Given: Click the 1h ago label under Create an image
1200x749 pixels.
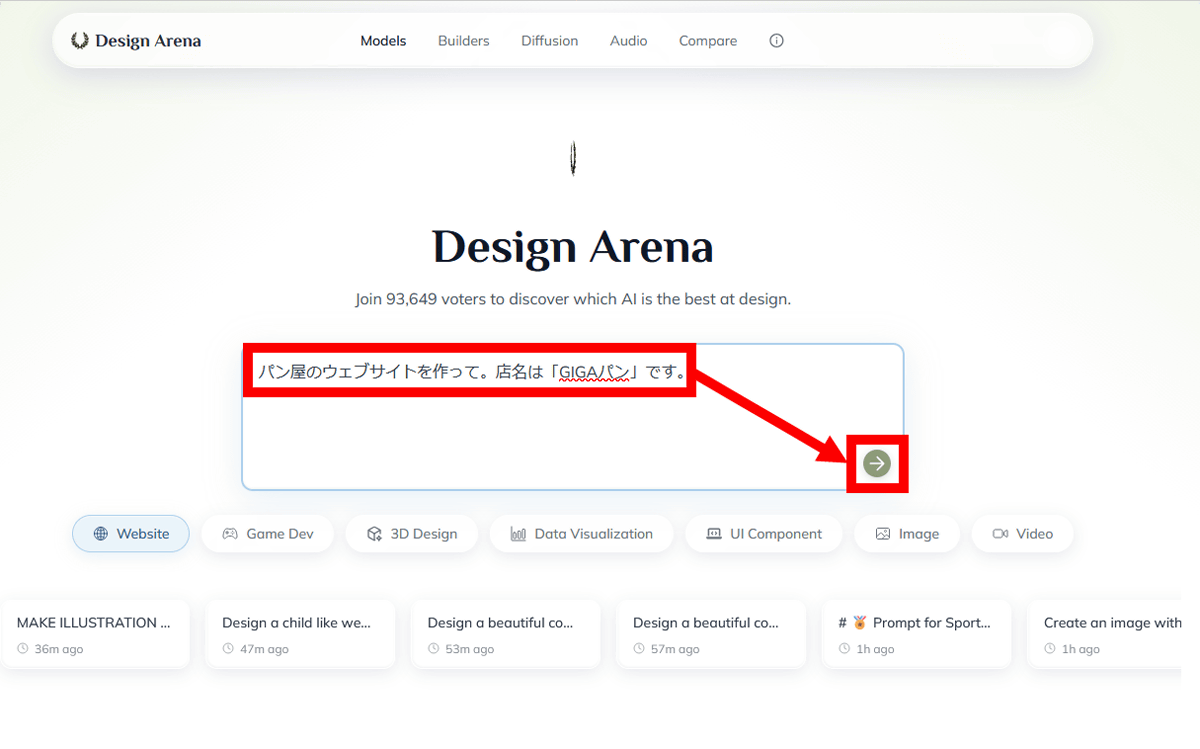Looking at the screenshot, I should 1081,649.
